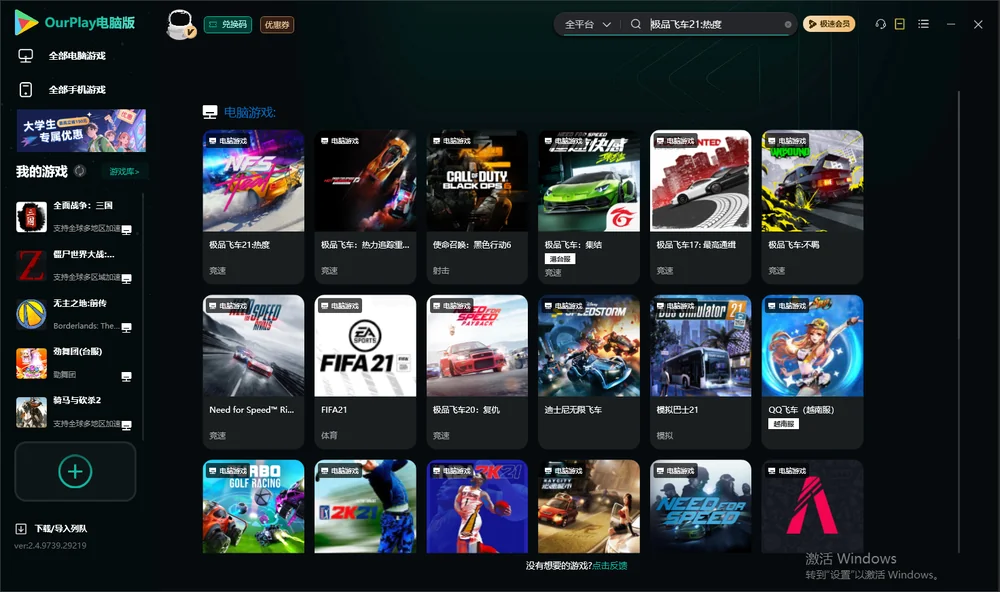Open the 极品飞车20: 复仇 game cover
This screenshot has width=1000, height=592.
pos(477,346)
